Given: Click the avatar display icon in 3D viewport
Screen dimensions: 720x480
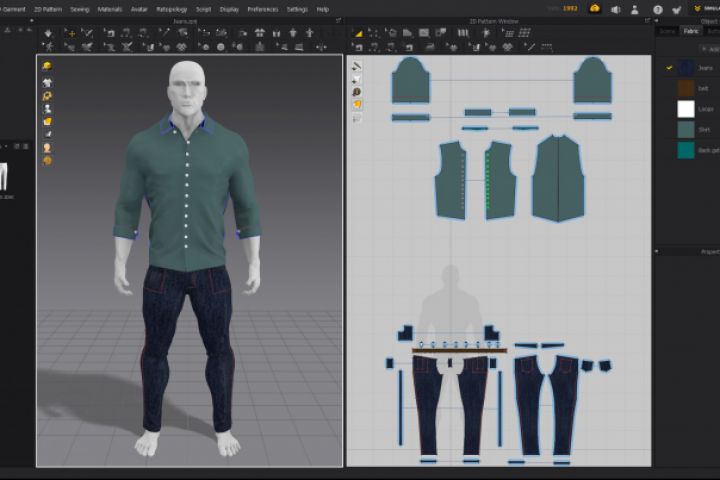Looking at the screenshot, I should (47, 108).
